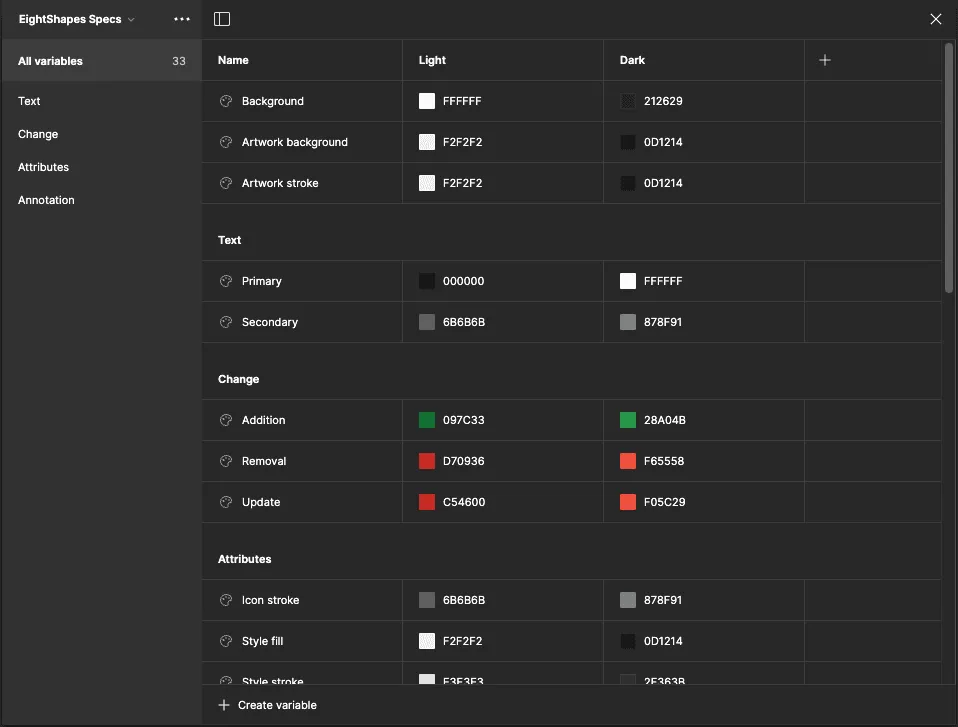Open Artwork stroke dark swatch
The image size is (958, 727).
(x=627, y=183)
